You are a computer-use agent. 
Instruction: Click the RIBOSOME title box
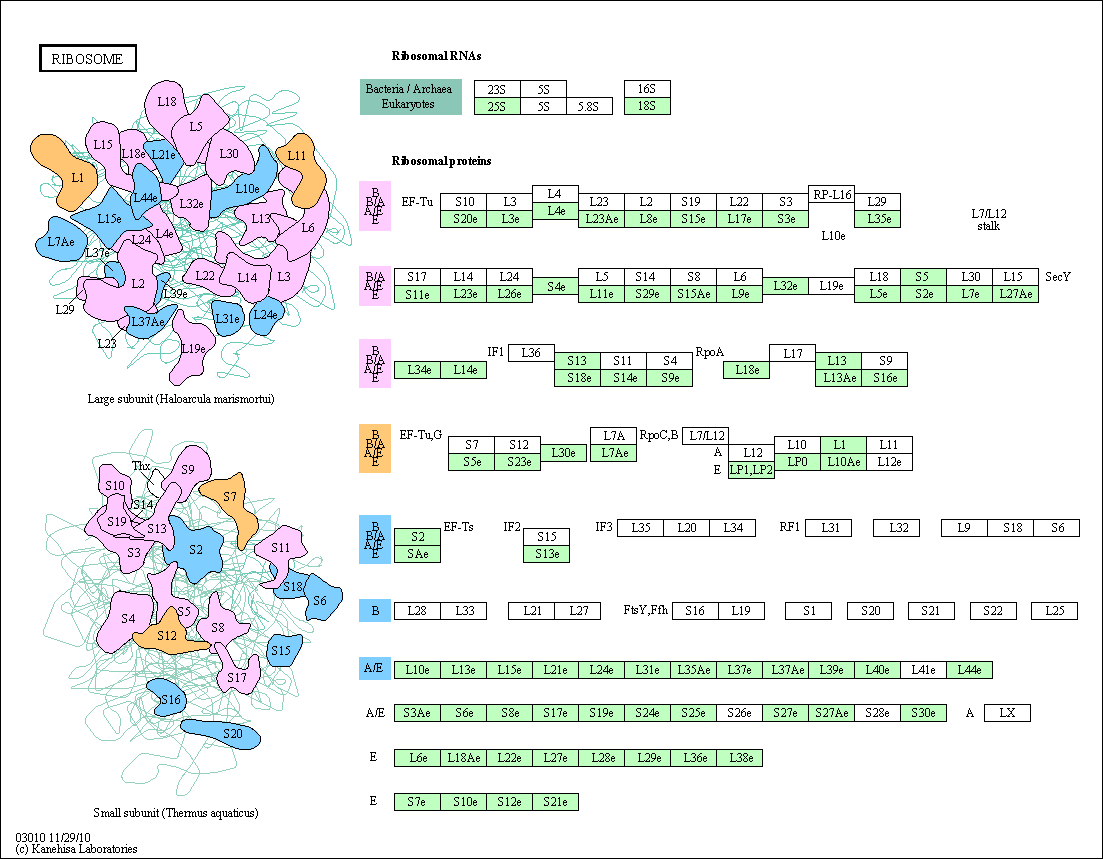pyautogui.click(x=87, y=59)
